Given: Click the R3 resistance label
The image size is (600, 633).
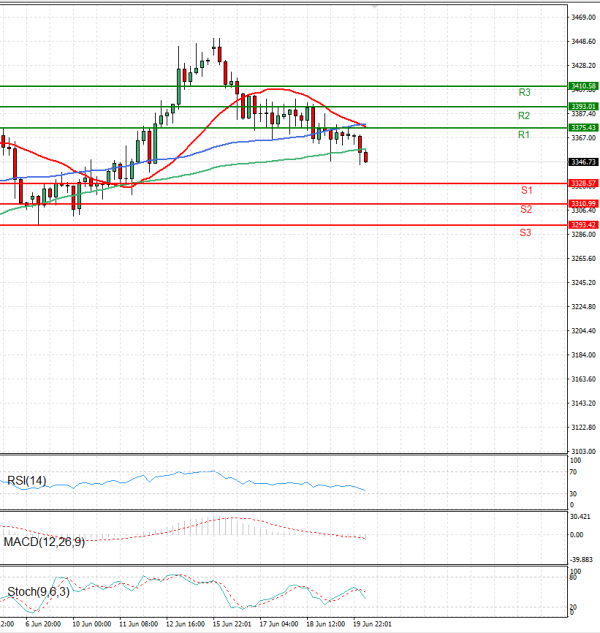Looking at the screenshot, I should 524,92.
